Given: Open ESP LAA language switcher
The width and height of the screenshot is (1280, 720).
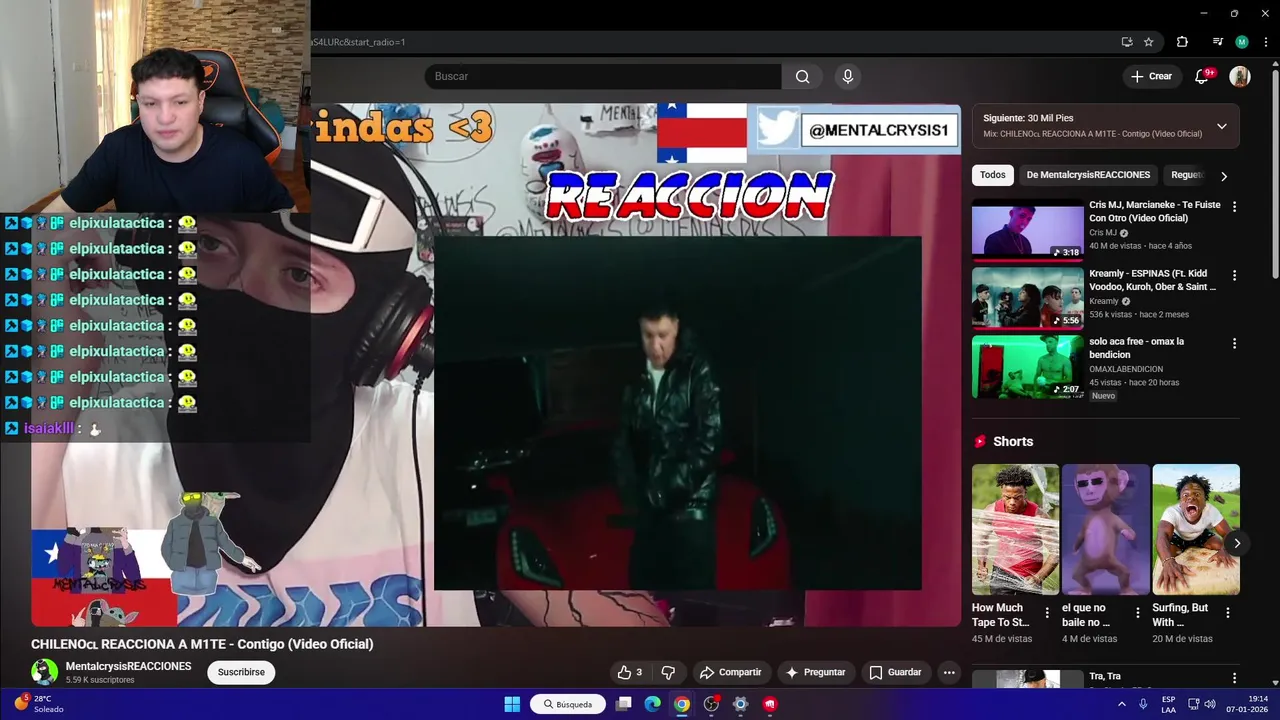Looking at the screenshot, I should point(1168,704).
